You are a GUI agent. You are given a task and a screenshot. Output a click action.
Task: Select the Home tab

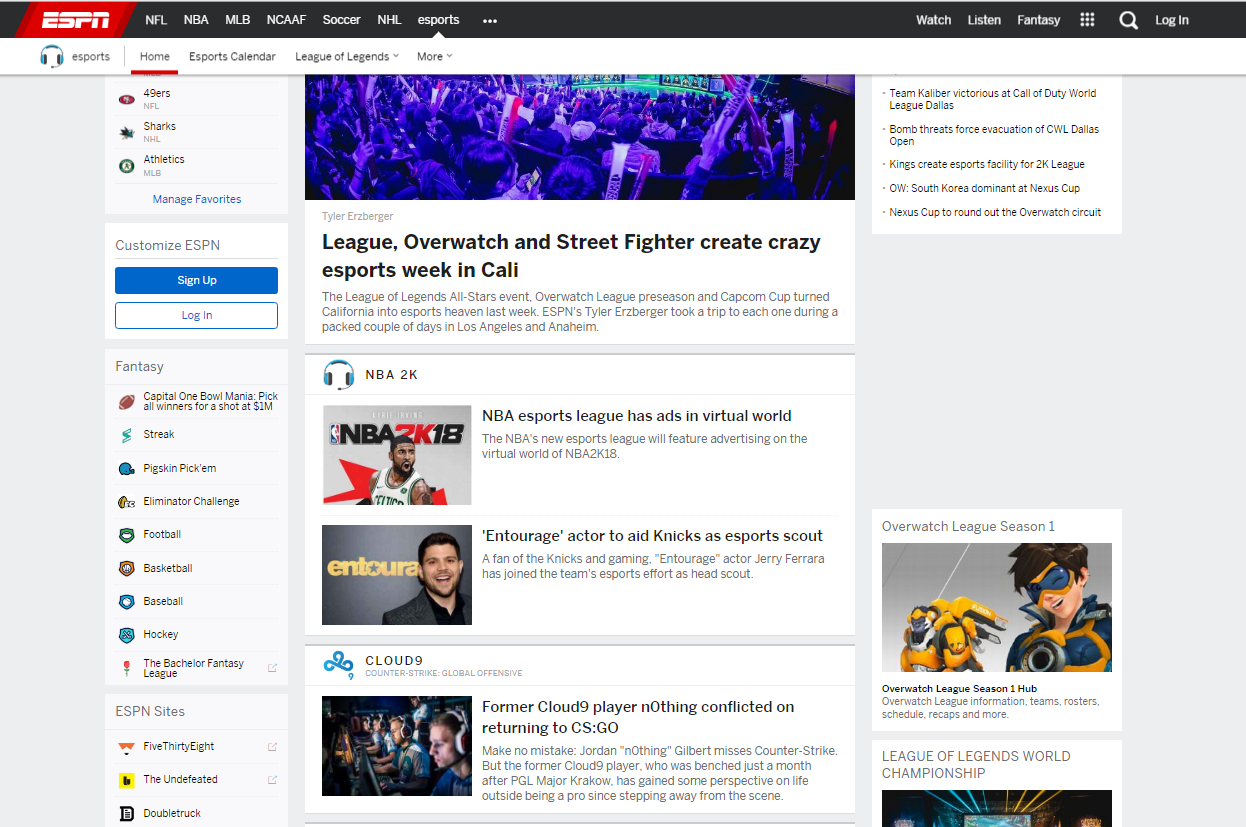point(155,56)
